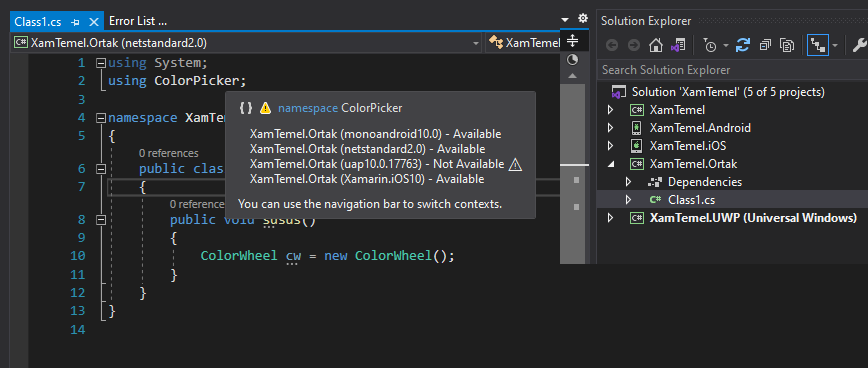Collapse the using directives at line 1
The image size is (868, 368).
tap(101, 63)
